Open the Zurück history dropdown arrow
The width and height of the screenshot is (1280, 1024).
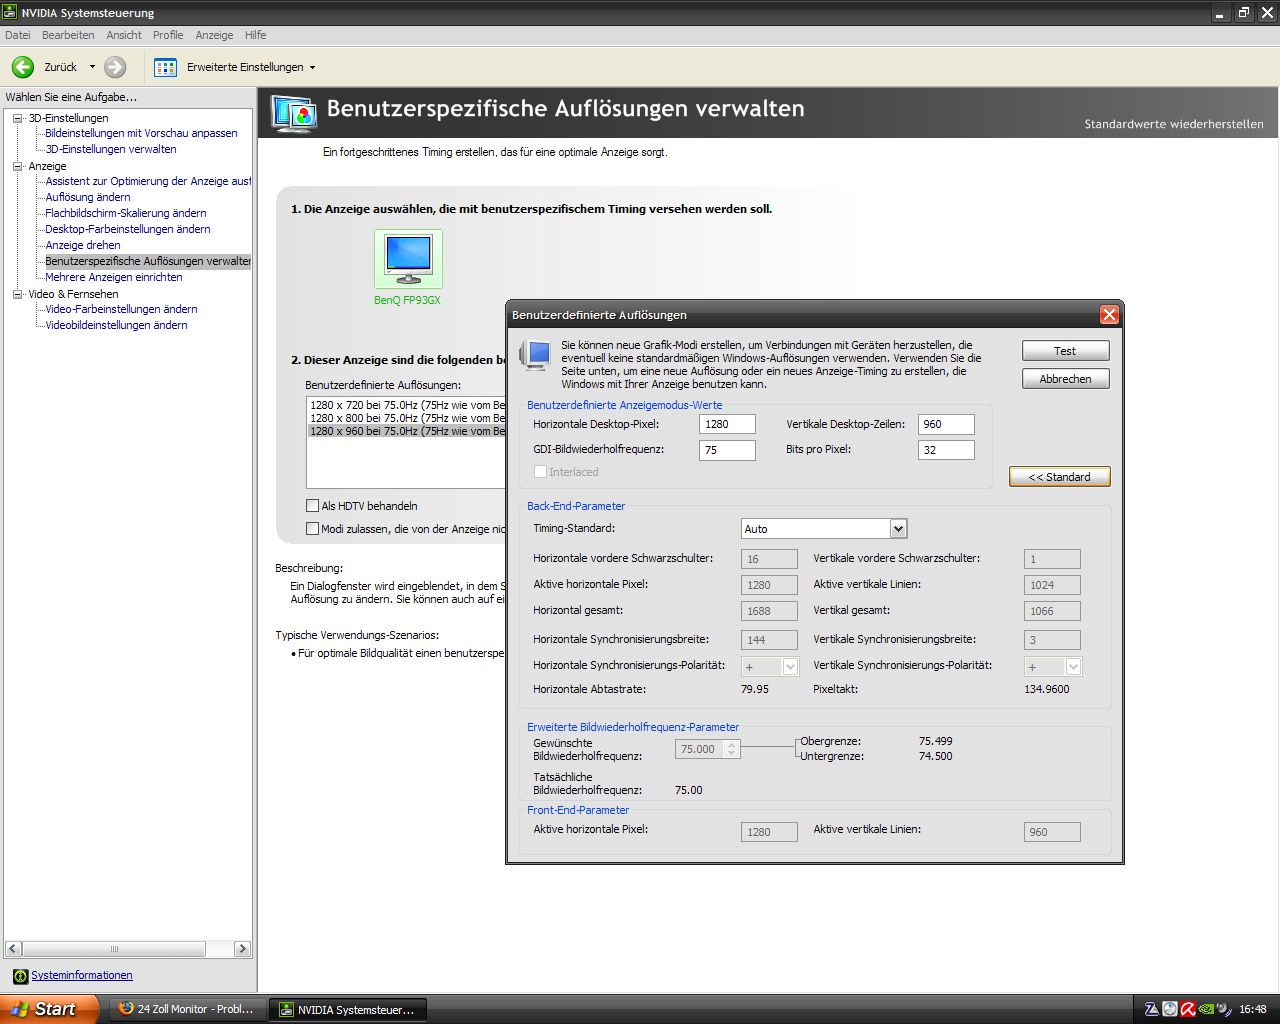(x=92, y=67)
